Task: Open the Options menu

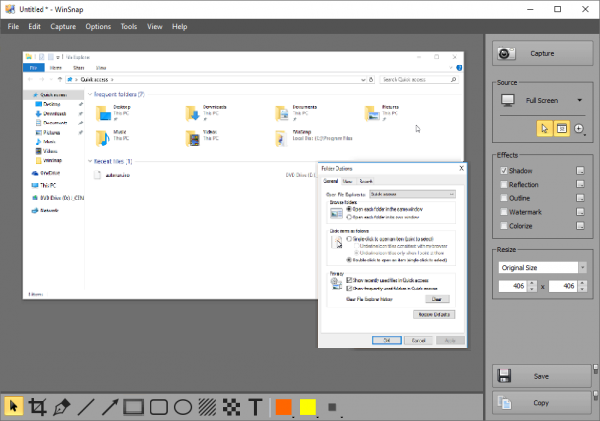Action: pyautogui.click(x=98, y=26)
